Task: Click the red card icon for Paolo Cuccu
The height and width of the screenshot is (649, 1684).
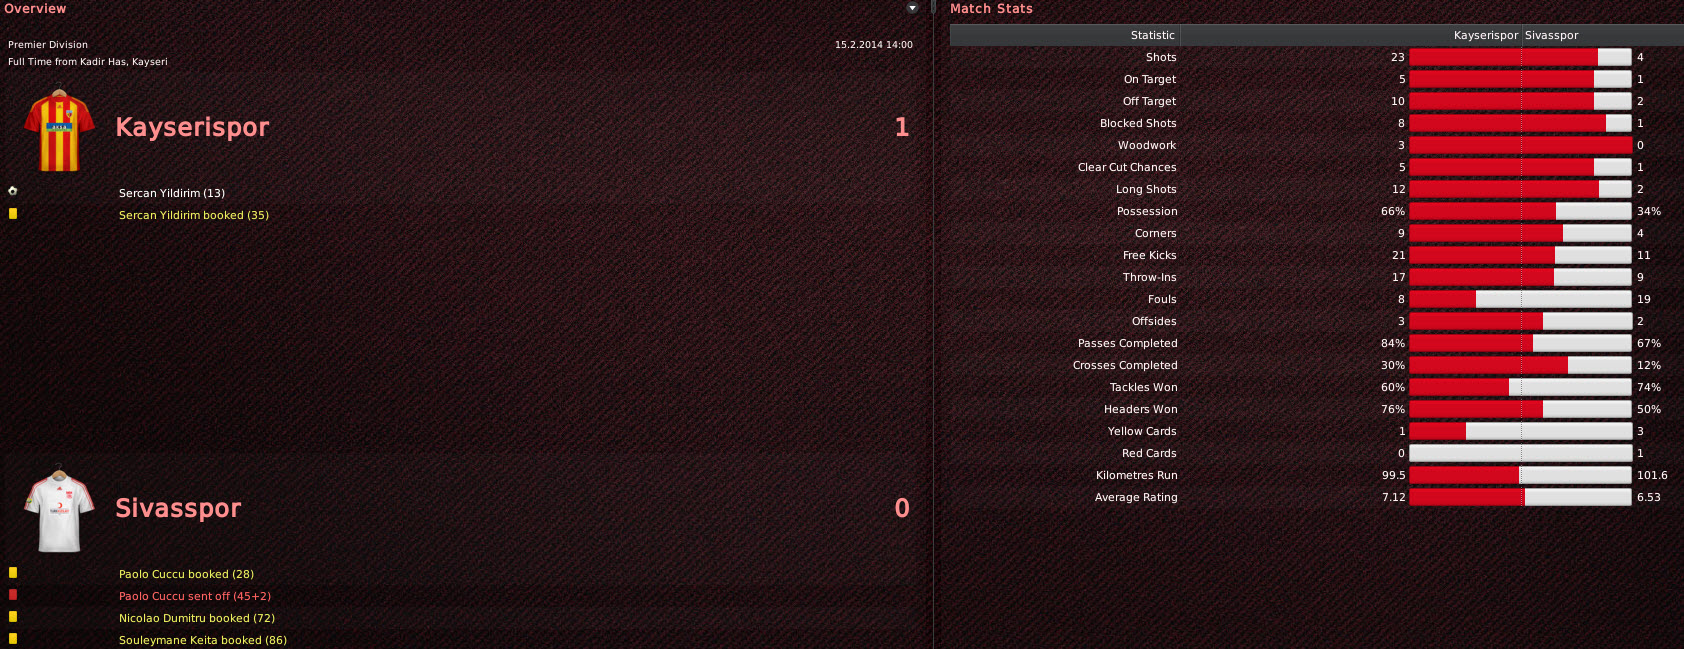Action: click(x=13, y=595)
